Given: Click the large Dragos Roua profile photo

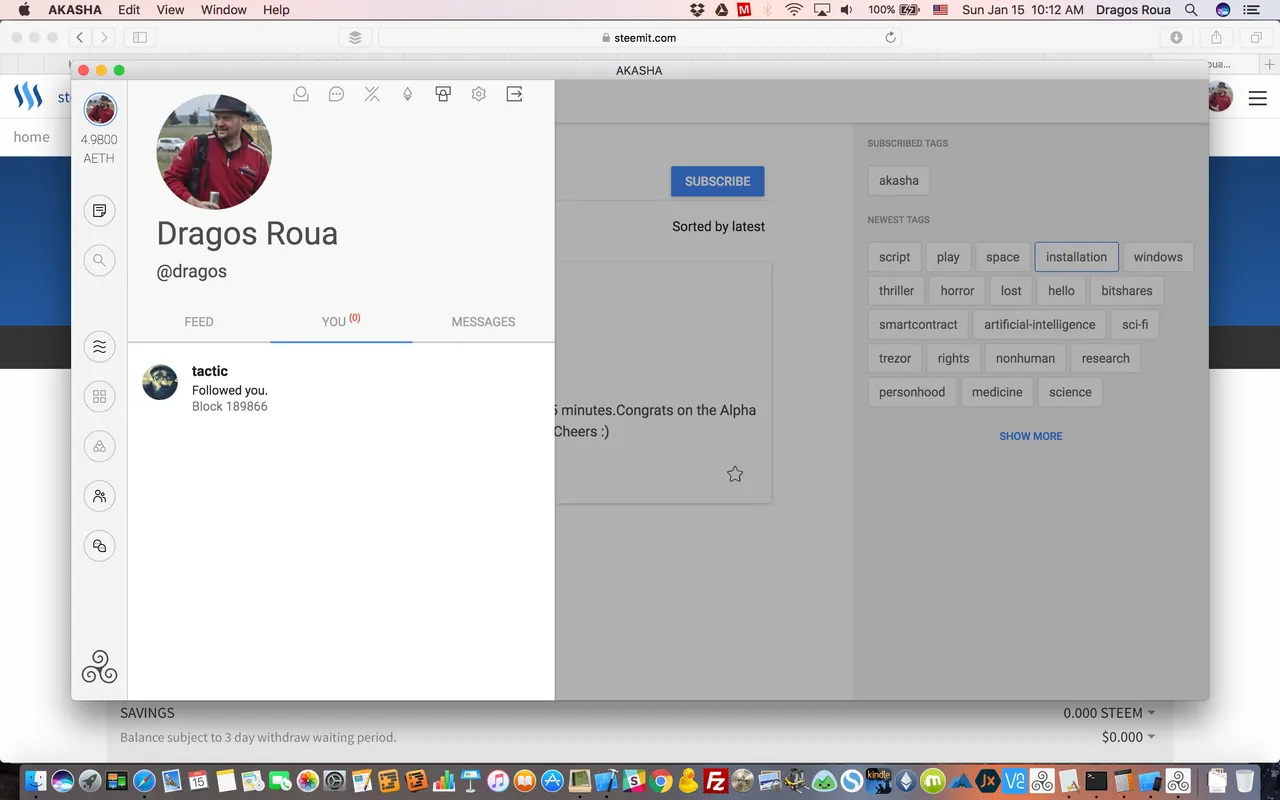Looking at the screenshot, I should (214, 152).
